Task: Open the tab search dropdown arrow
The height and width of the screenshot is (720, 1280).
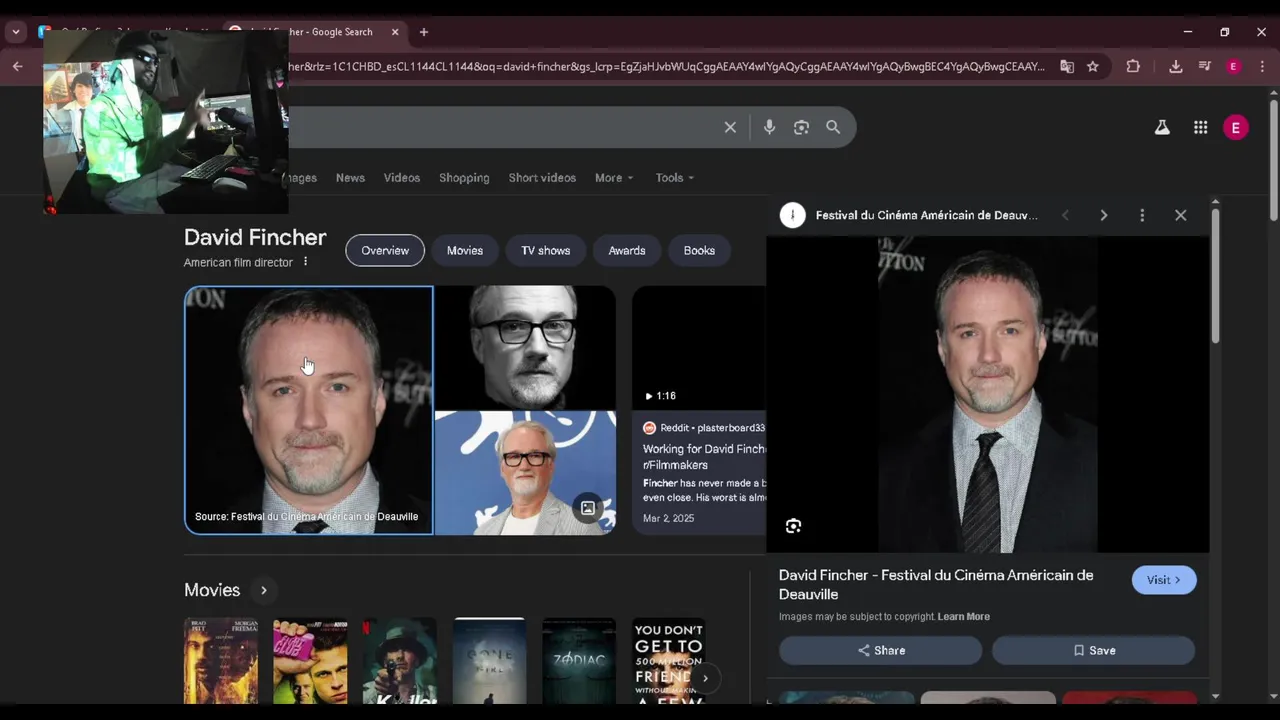Action: (x=16, y=32)
